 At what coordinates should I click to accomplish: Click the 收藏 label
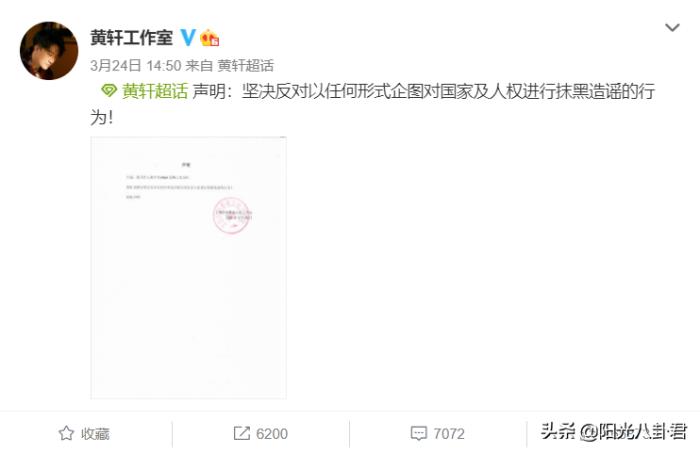coord(95,433)
